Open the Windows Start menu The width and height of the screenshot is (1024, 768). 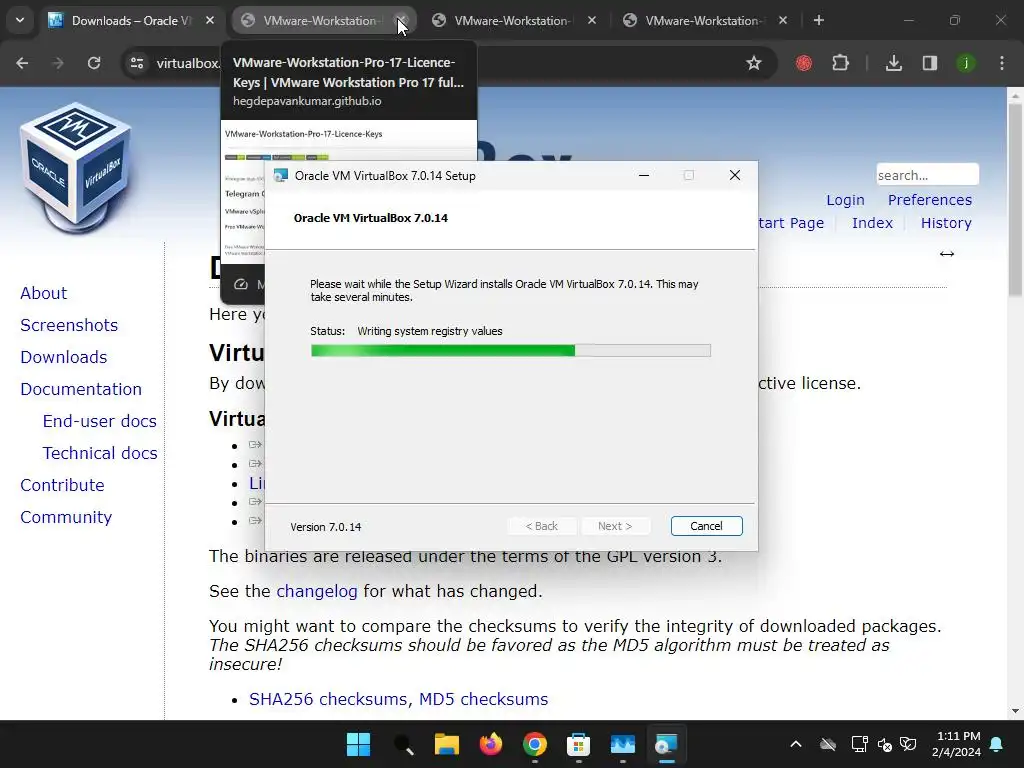(359, 744)
